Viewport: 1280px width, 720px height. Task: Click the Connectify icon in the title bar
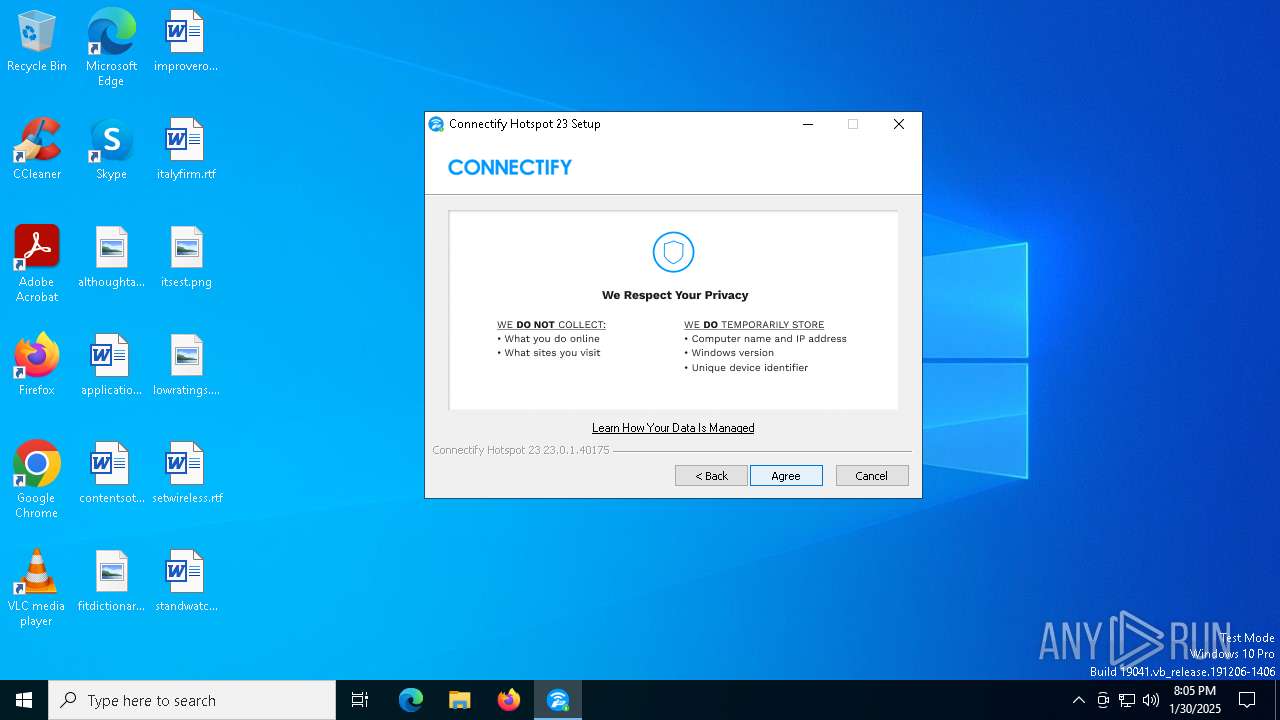click(436, 124)
